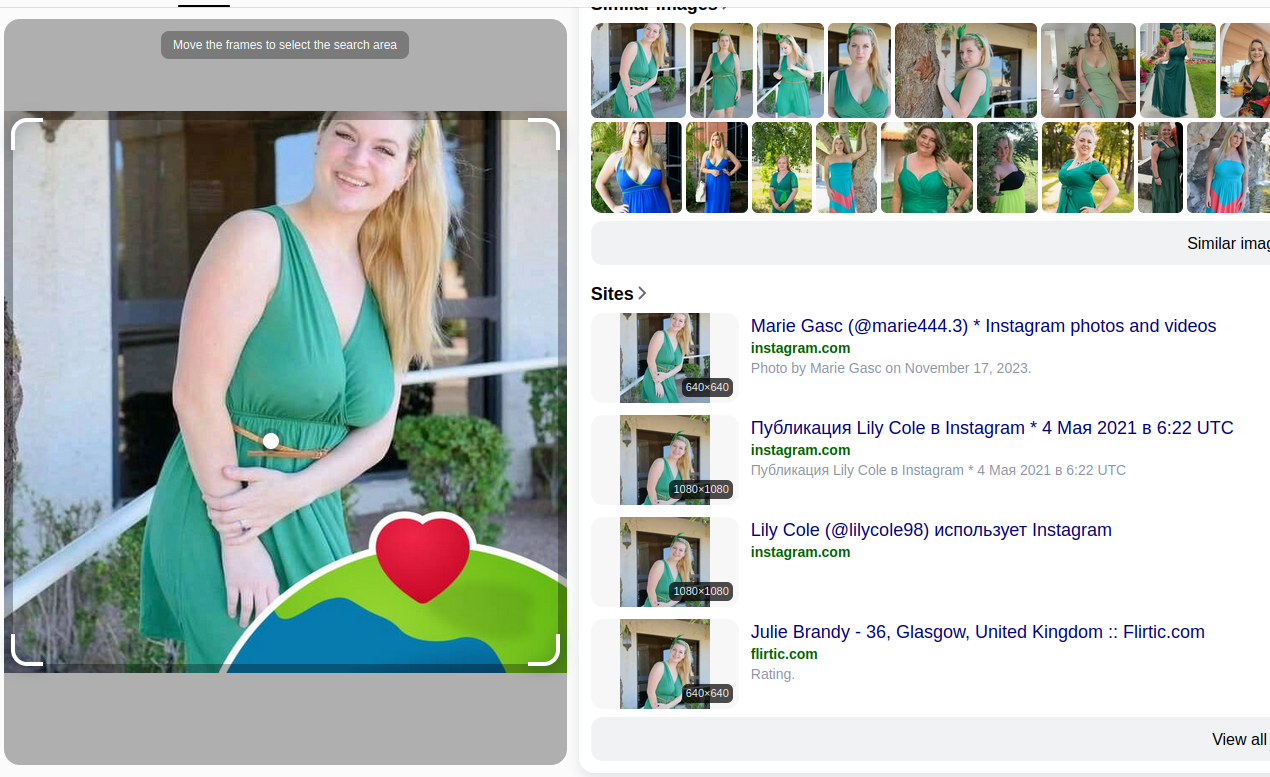Open similar image with dark green long dress on lawn

[x=1177, y=70]
